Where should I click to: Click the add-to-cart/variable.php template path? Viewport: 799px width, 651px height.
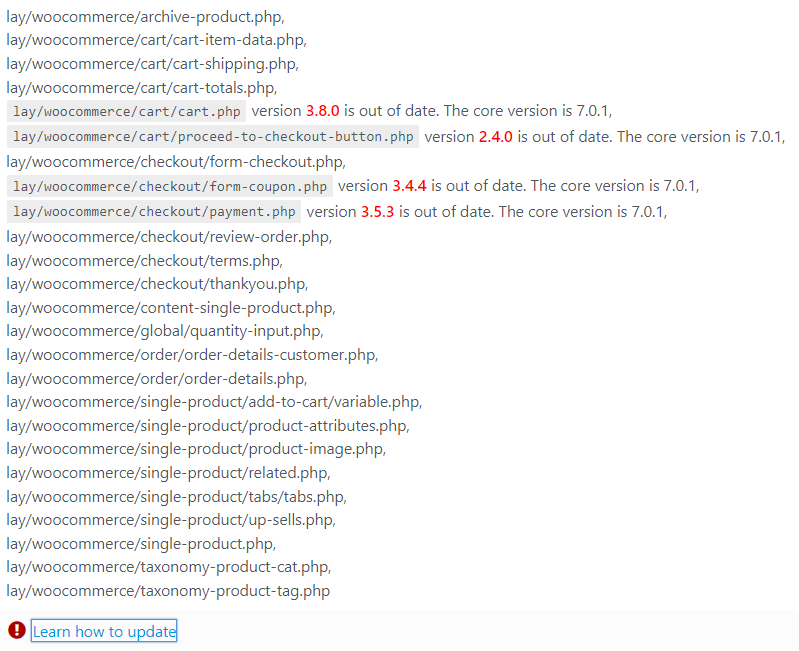click(x=214, y=402)
